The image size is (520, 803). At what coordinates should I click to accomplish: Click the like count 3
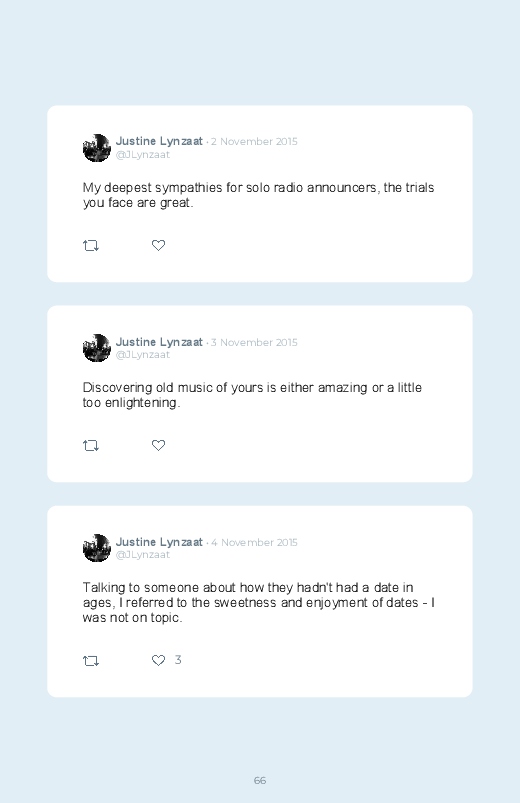click(178, 660)
